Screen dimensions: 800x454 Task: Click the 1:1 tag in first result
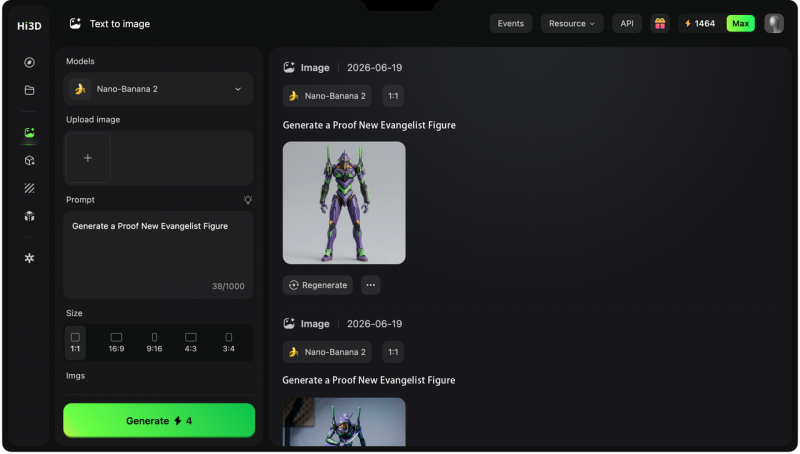pyautogui.click(x=393, y=96)
